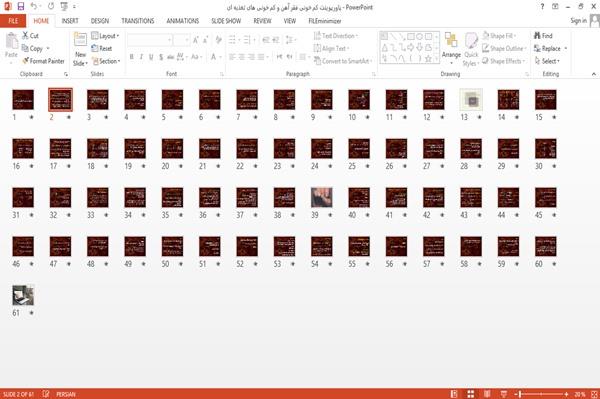The image size is (600, 399).
Task: Toggle align text right
Action: point(251,57)
